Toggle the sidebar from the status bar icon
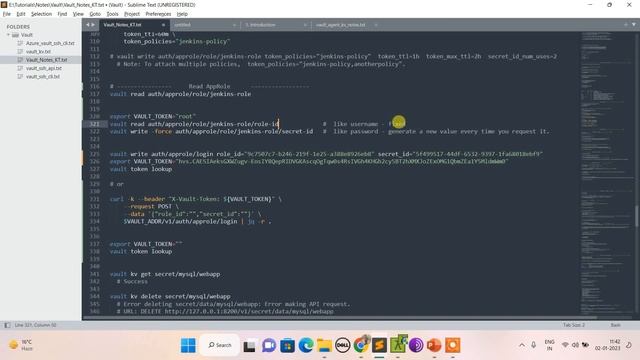 pyautogui.click(x=7, y=325)
